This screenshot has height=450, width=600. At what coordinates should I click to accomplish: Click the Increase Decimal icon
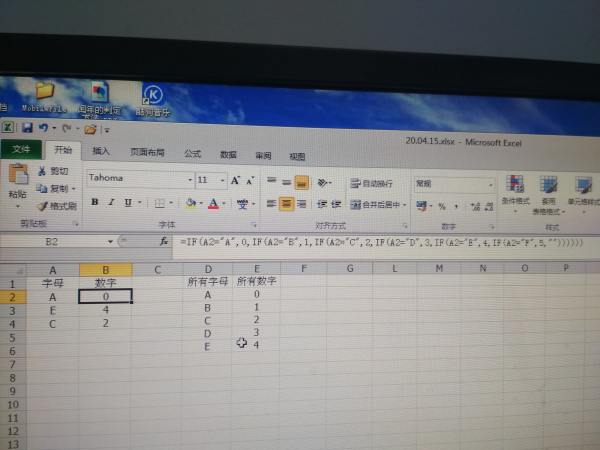pos(476,207)
